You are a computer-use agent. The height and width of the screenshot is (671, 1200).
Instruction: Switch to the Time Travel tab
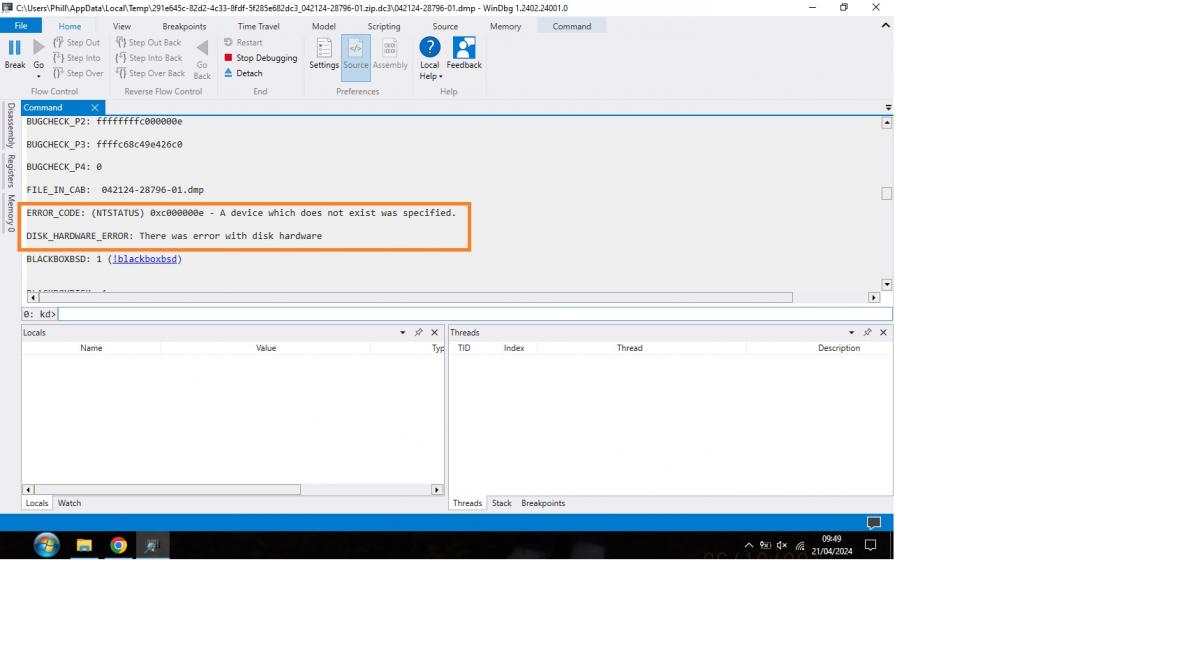click(x=259, y=26)
